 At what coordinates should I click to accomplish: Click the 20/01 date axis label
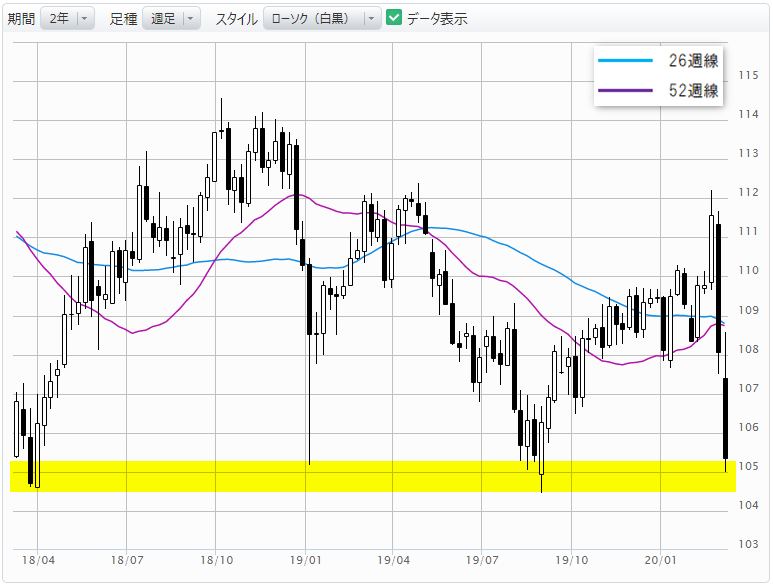(661, 560)
